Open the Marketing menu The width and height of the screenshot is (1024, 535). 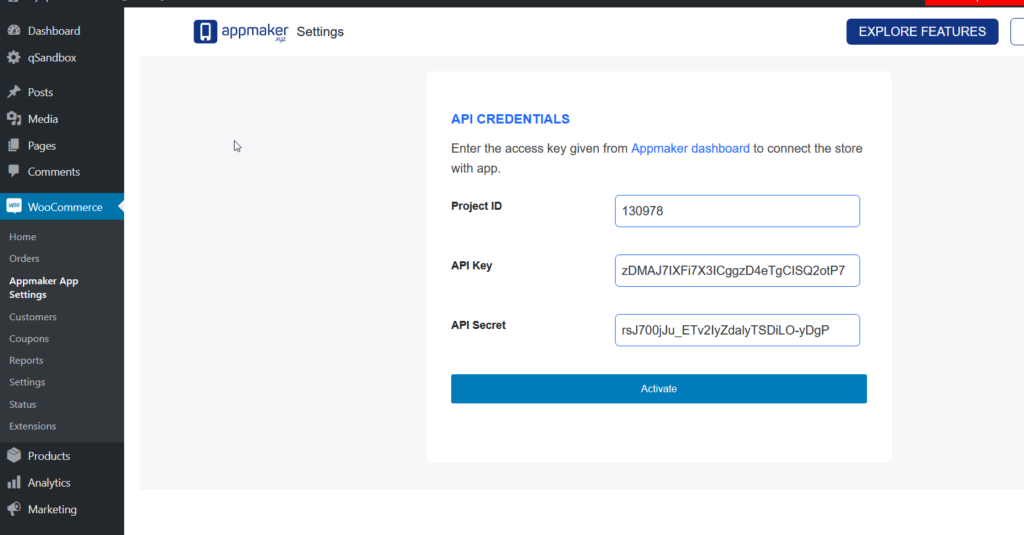tap(52, 510)
